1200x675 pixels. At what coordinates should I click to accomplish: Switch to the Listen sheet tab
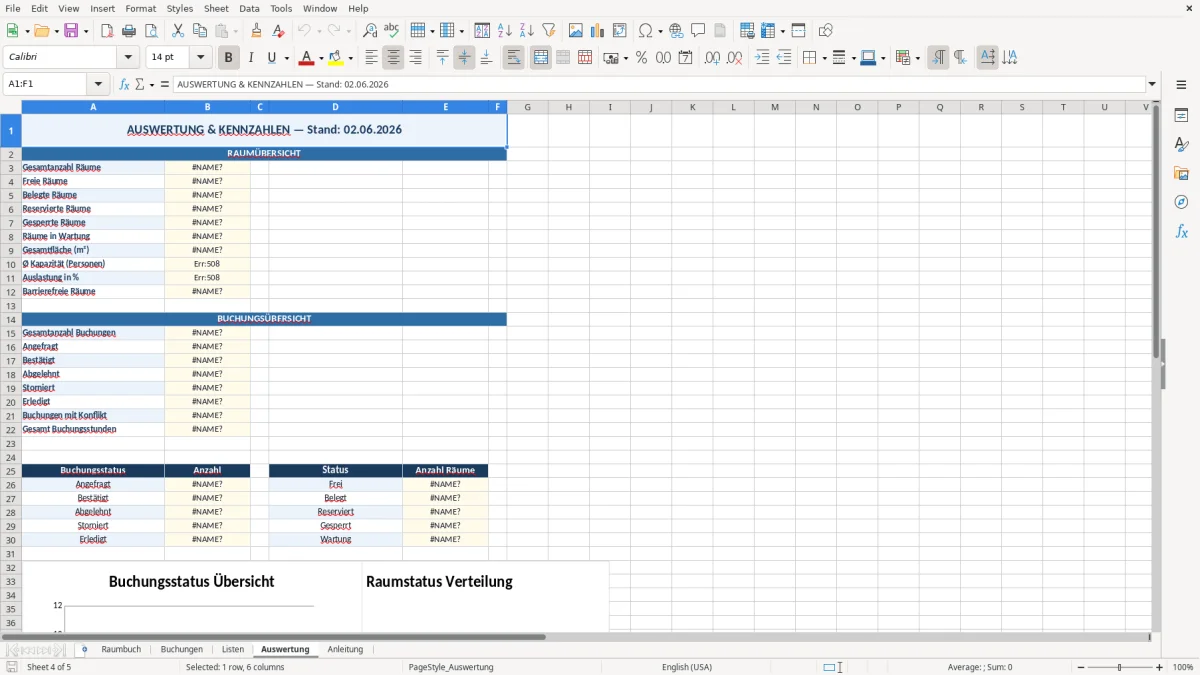coord(233,649)
